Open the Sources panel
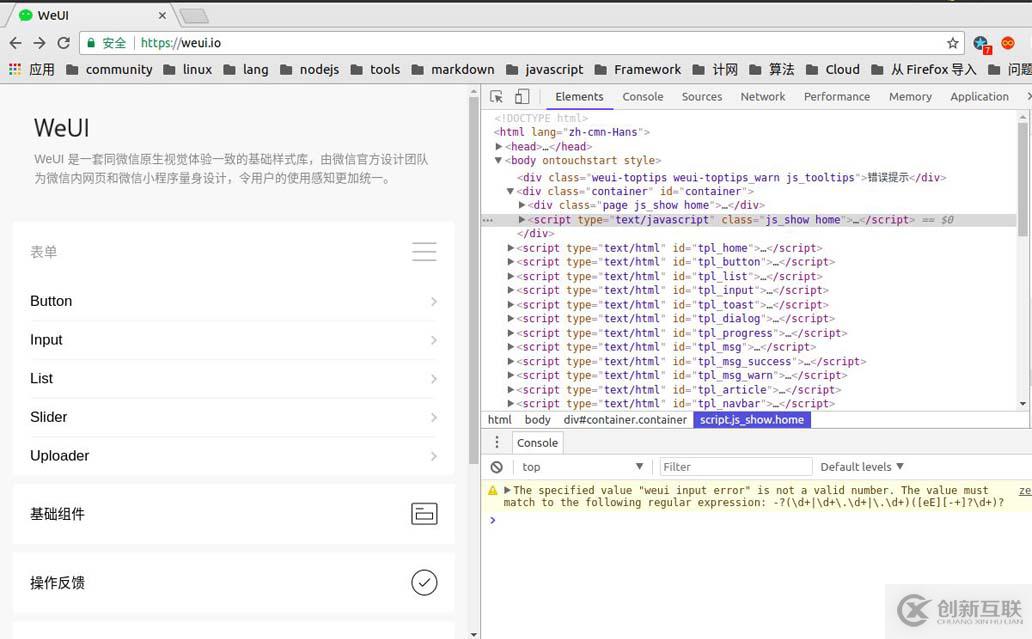The width and height of the screenshot is (1032, 639). click(701, 96)
